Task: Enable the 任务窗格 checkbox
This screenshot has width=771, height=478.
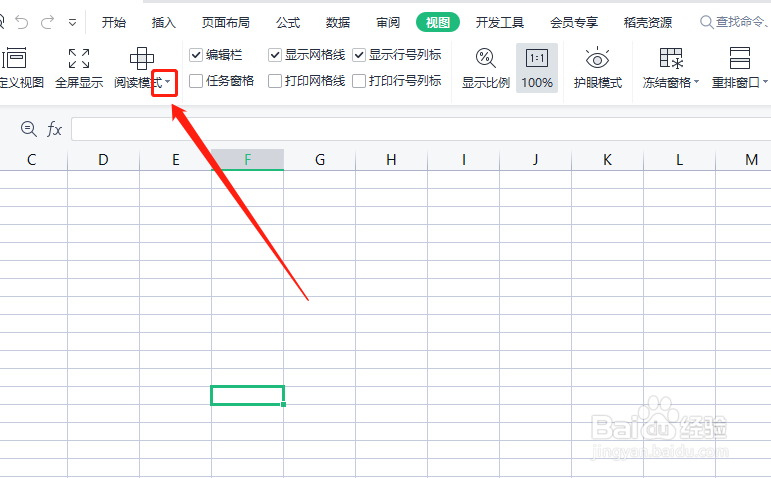Action: 196,81
